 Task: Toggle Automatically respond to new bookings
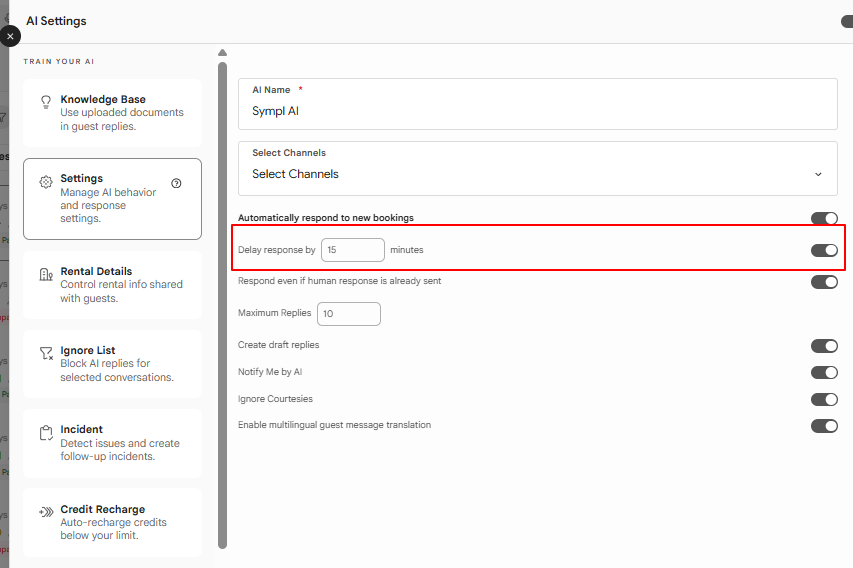824,218
